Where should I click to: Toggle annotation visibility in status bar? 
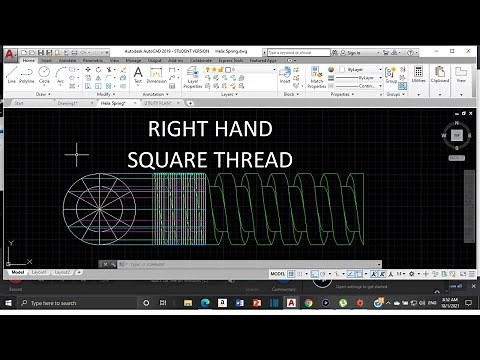(374, 274)
